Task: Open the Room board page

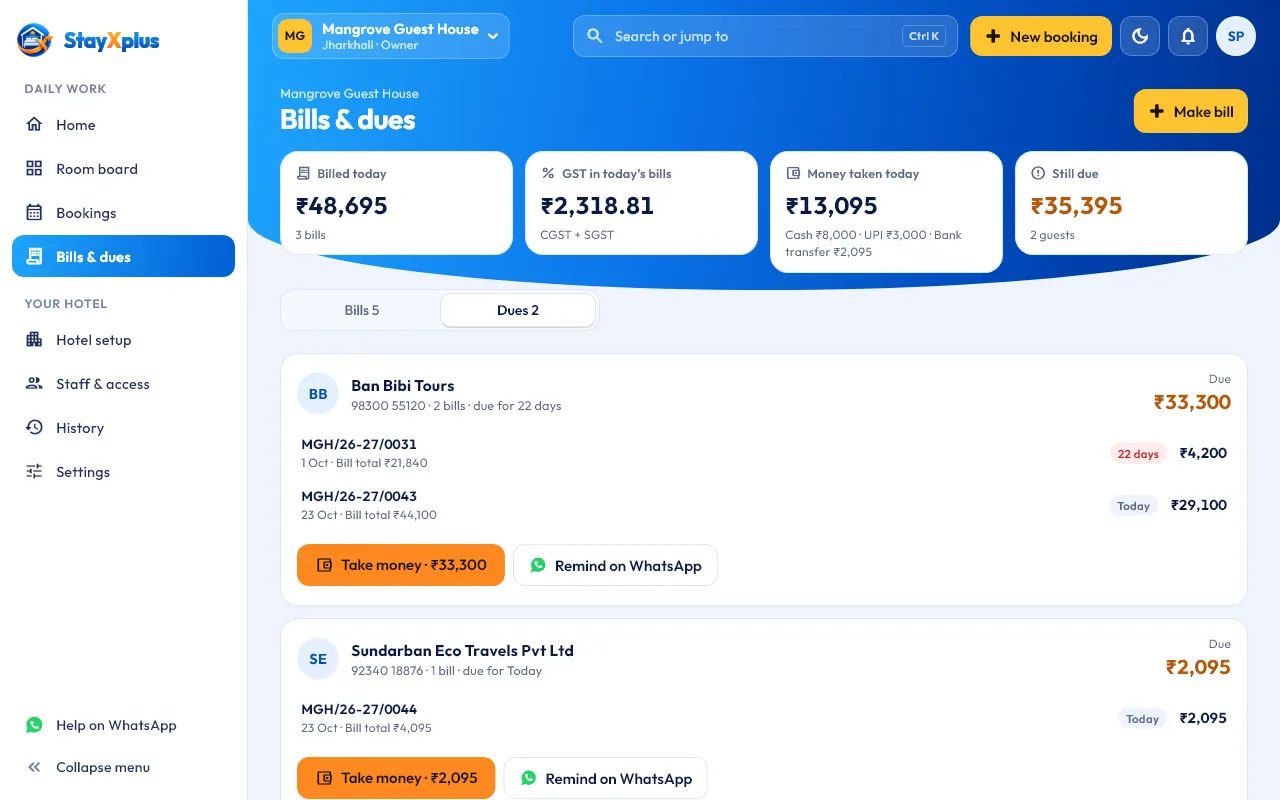Action: [123, 169]
